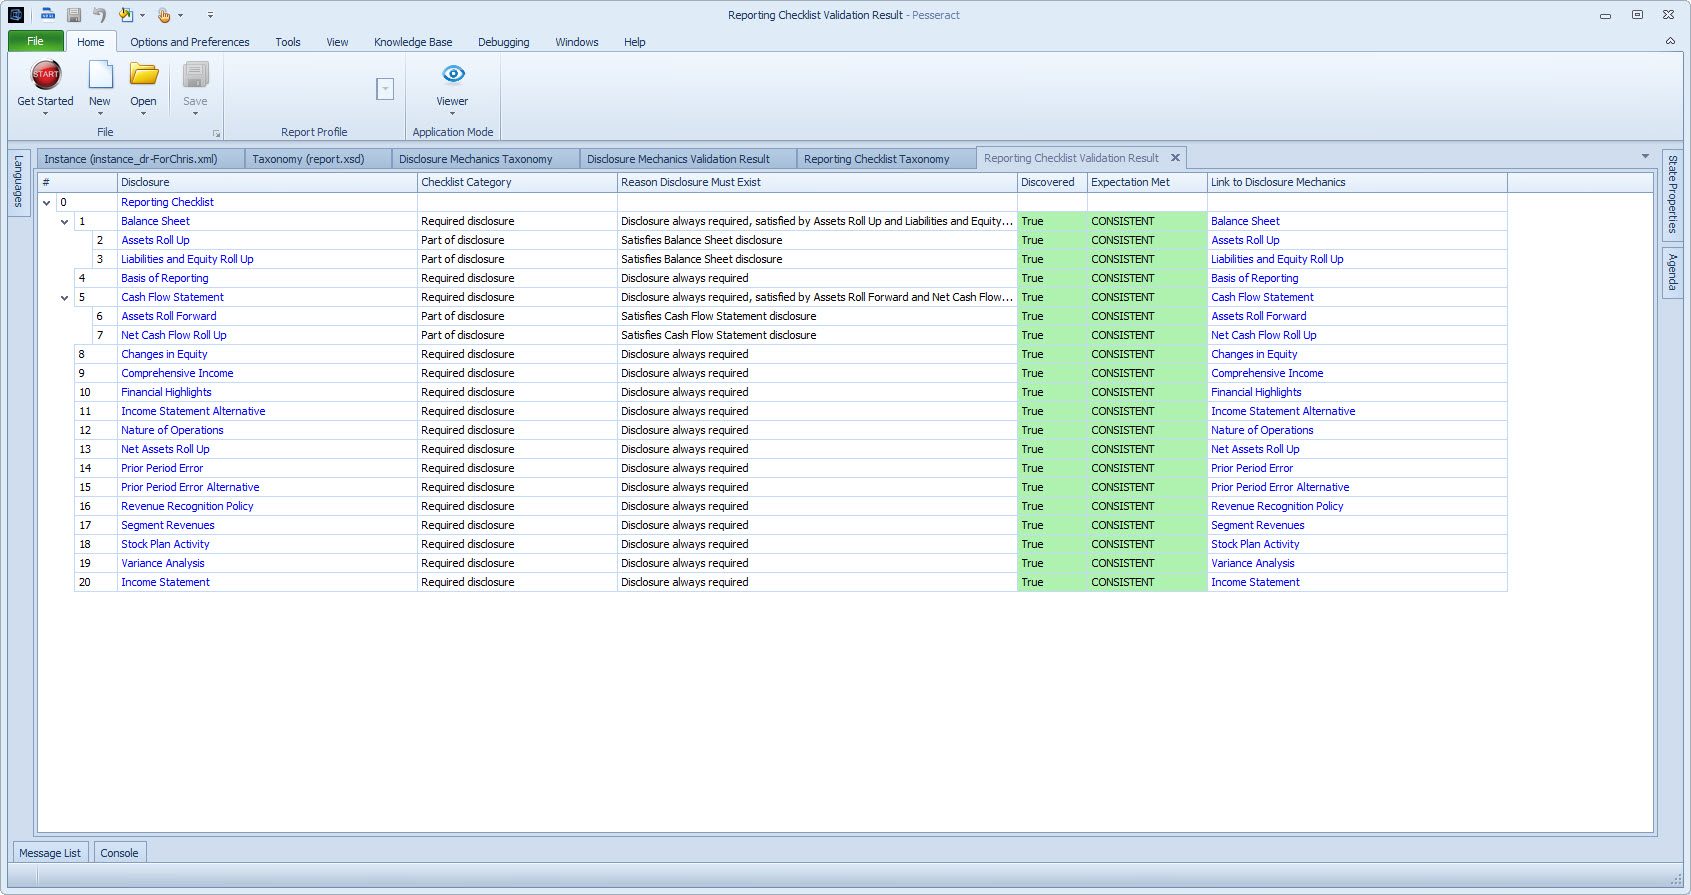Click the Checklist Category column header

[517, 182]
